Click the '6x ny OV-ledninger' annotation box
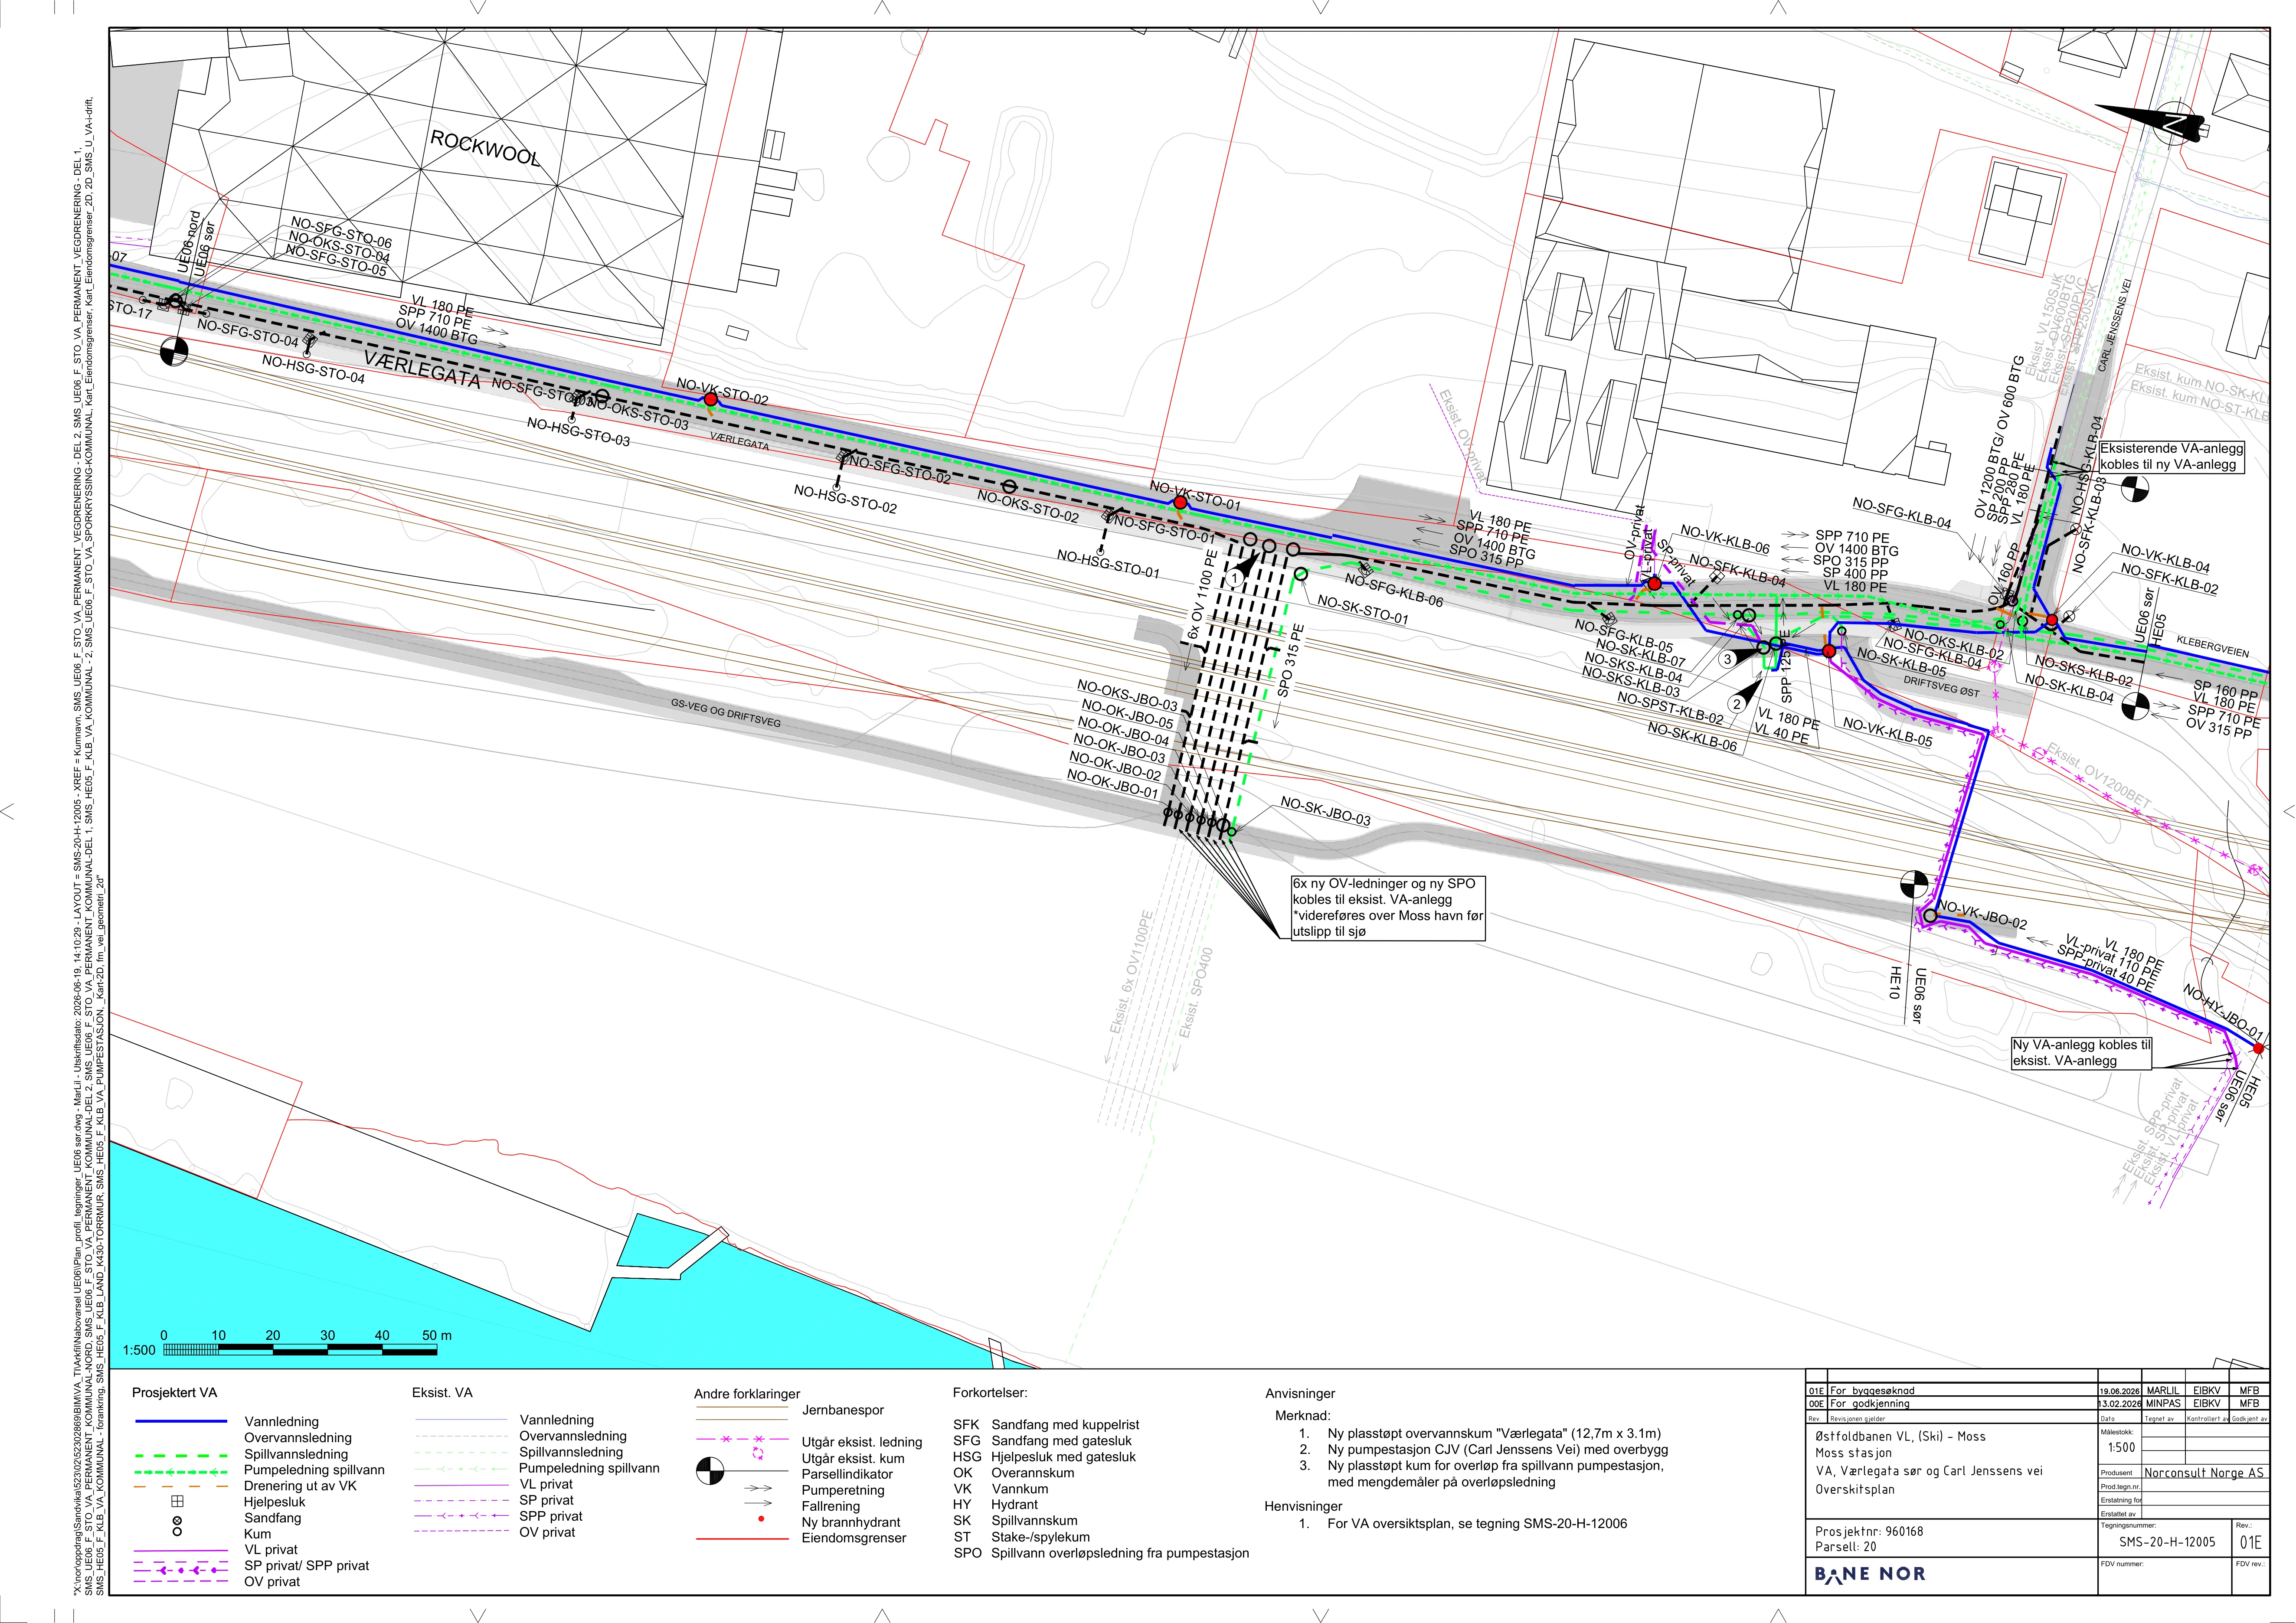The image size is (2296, 1623). (1388, 908)
